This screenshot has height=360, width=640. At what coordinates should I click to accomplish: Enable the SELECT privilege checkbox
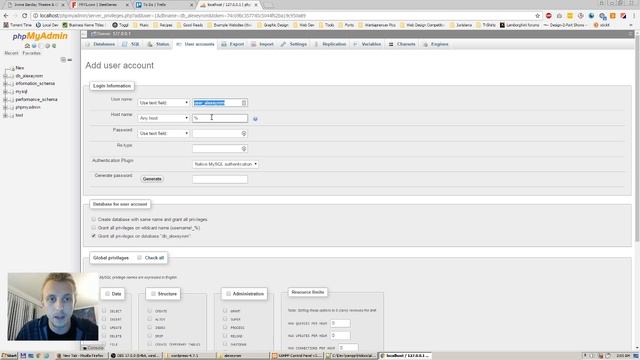(104, 311)
